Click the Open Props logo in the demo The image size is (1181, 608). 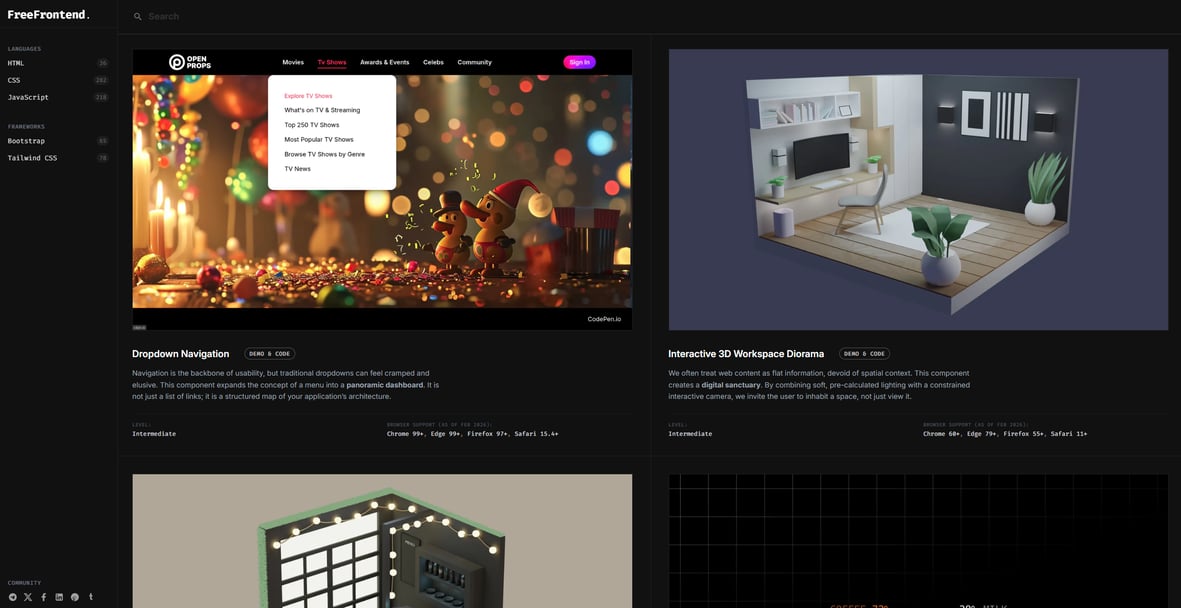190,62
